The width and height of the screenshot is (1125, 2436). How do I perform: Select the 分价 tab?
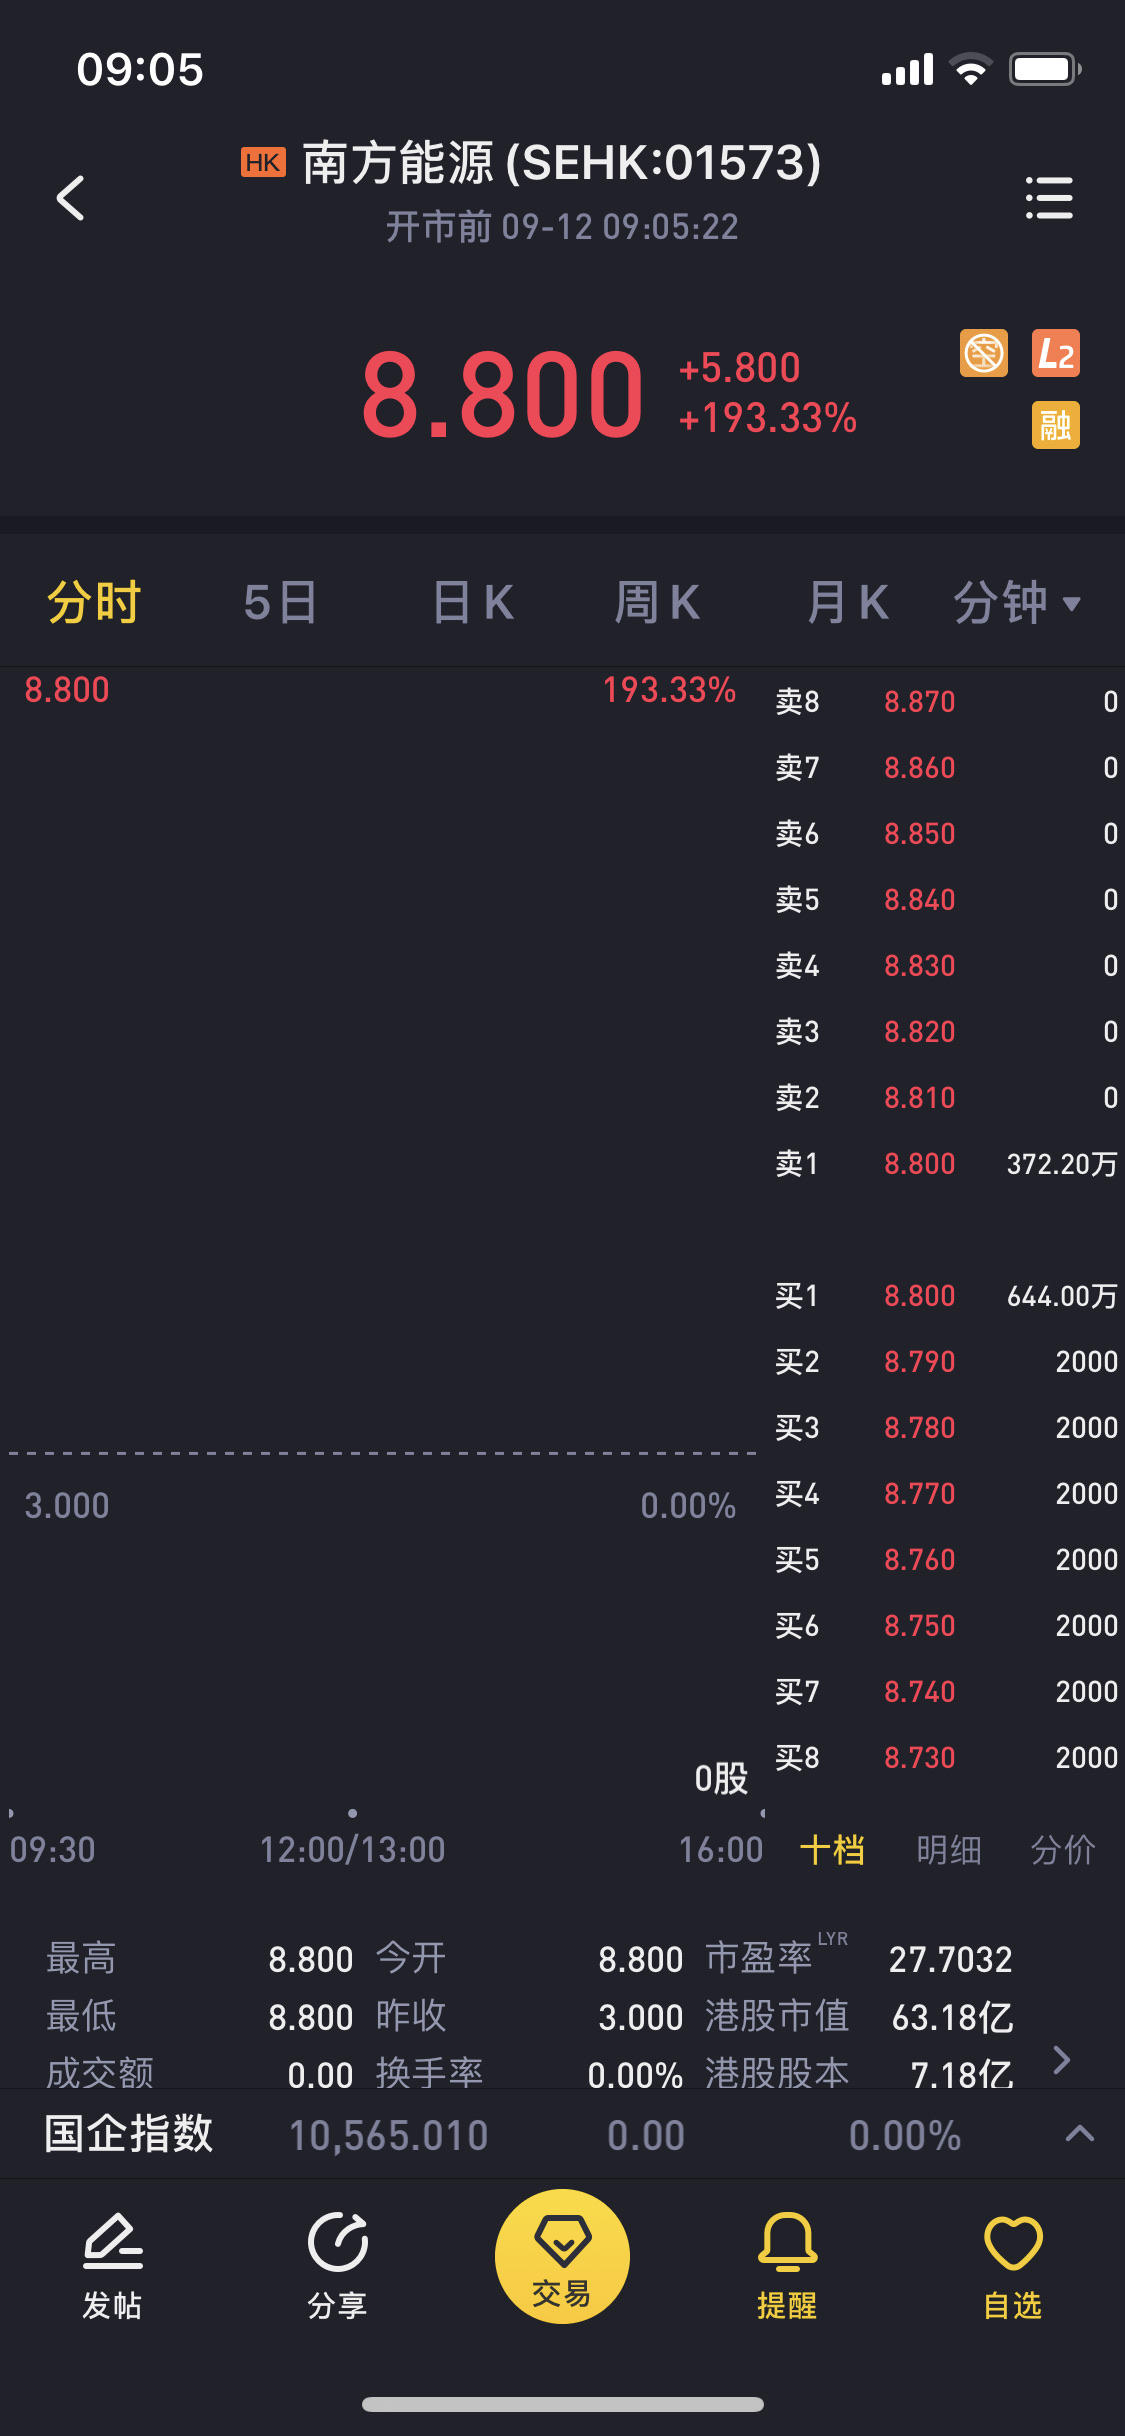[x=1063, y=1849]
